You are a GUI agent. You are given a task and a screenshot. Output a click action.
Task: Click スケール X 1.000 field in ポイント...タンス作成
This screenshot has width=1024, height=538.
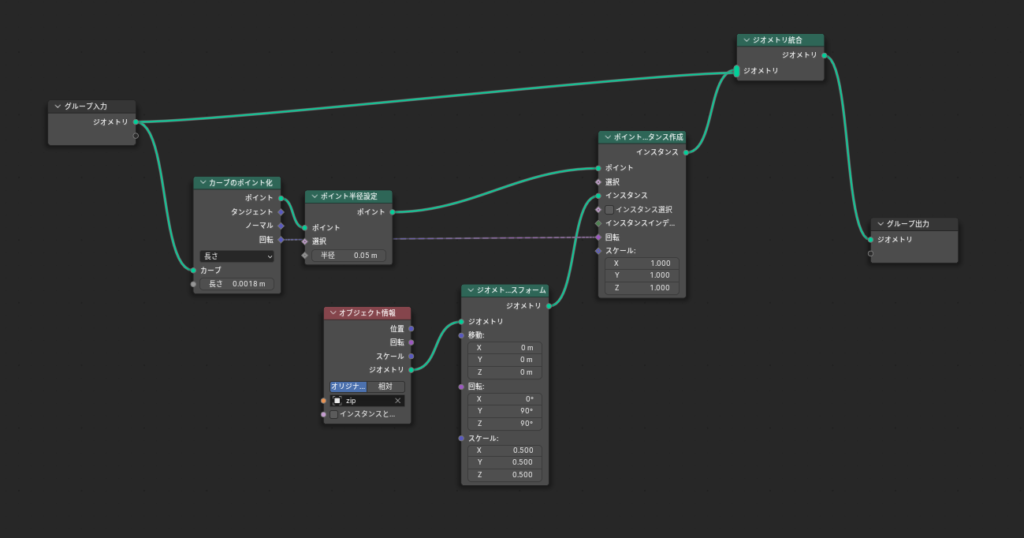[x=642, y=264]
